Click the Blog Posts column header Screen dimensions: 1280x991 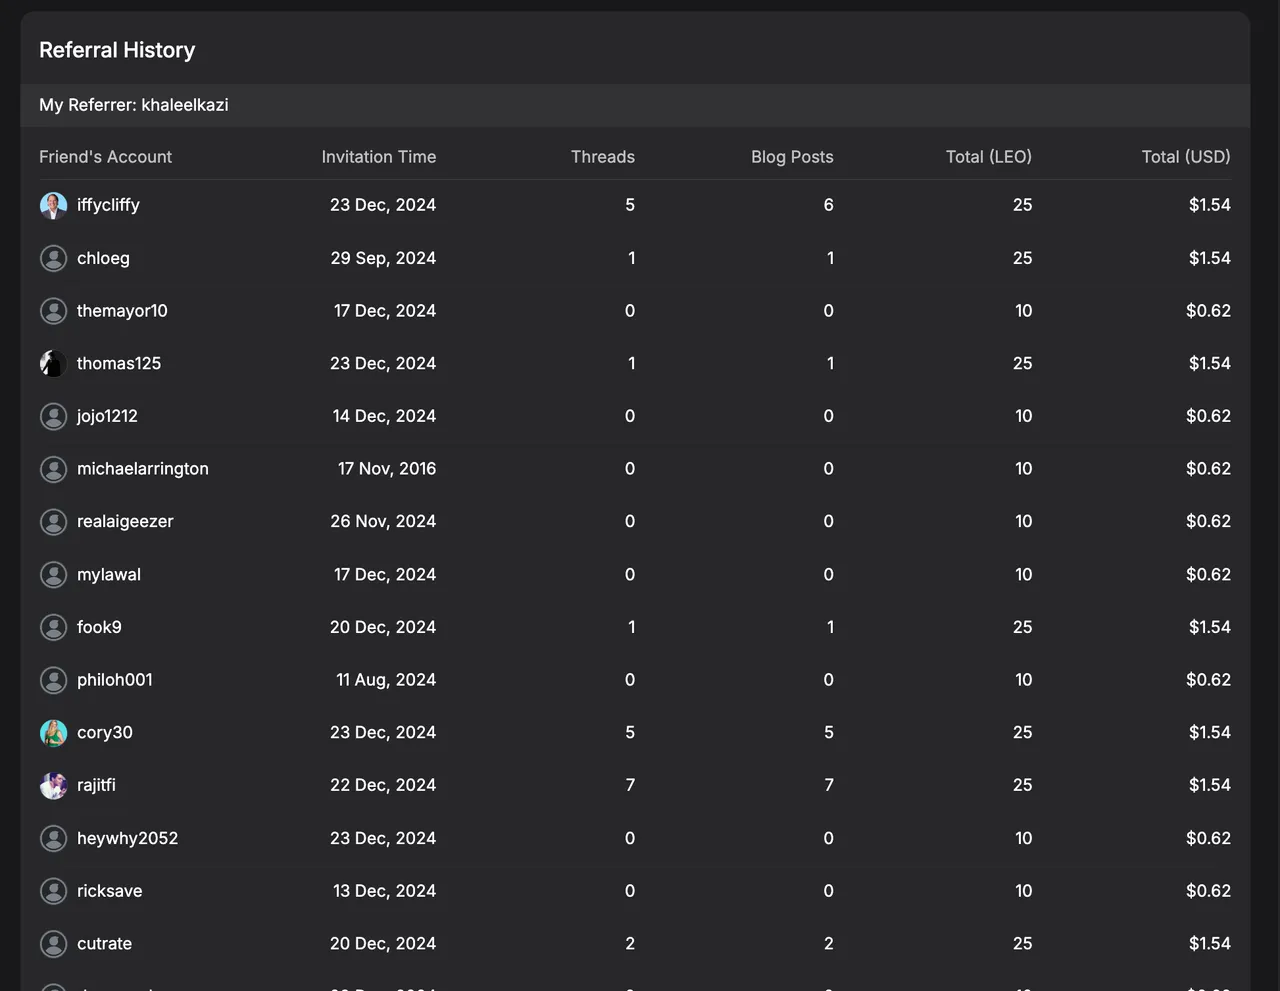[791, 157]
